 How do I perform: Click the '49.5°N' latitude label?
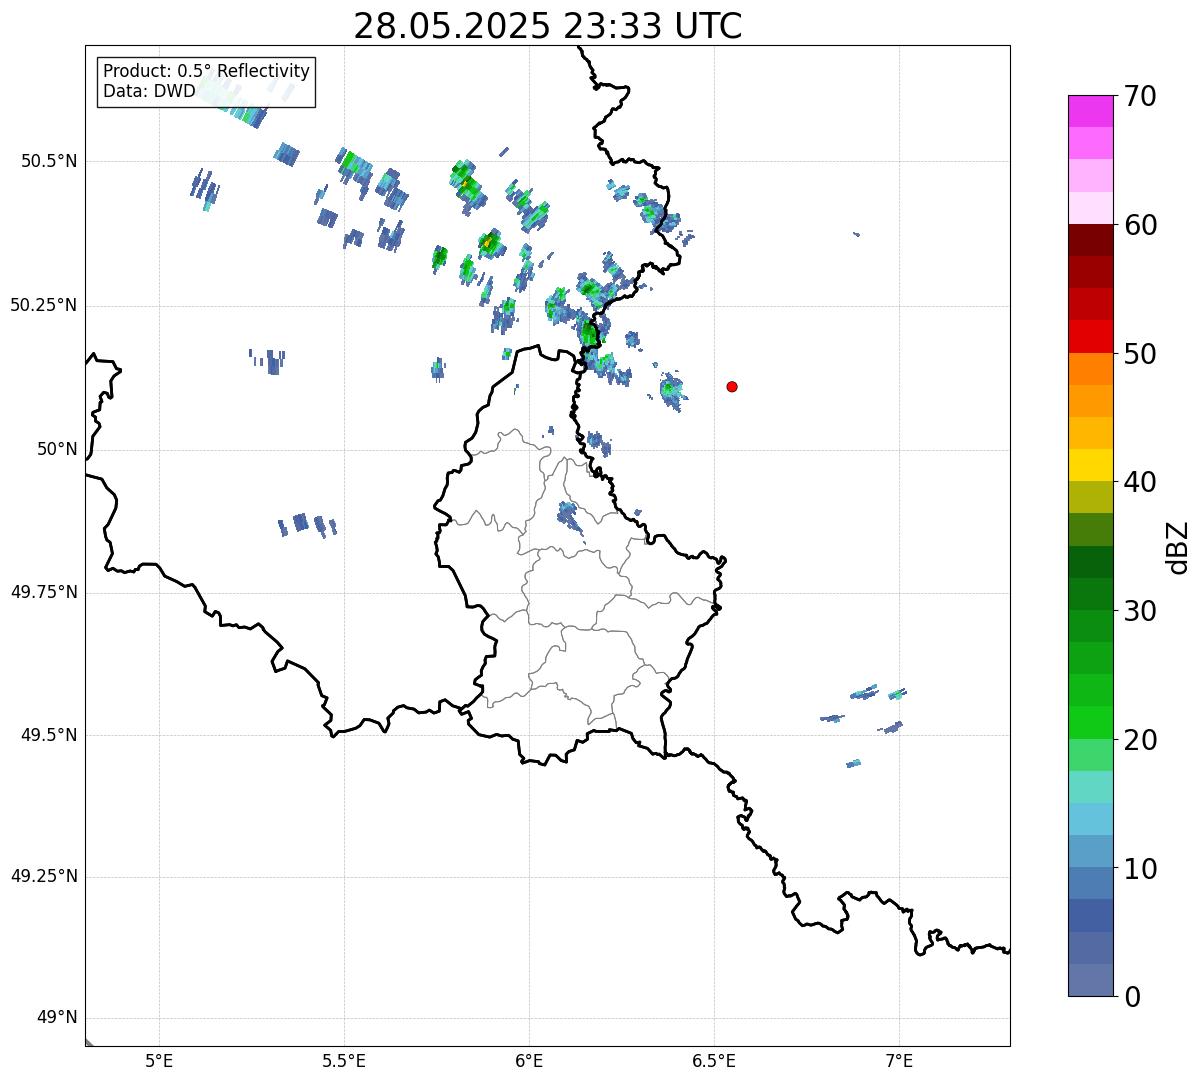pyautogui.click(x=49, y=735)
